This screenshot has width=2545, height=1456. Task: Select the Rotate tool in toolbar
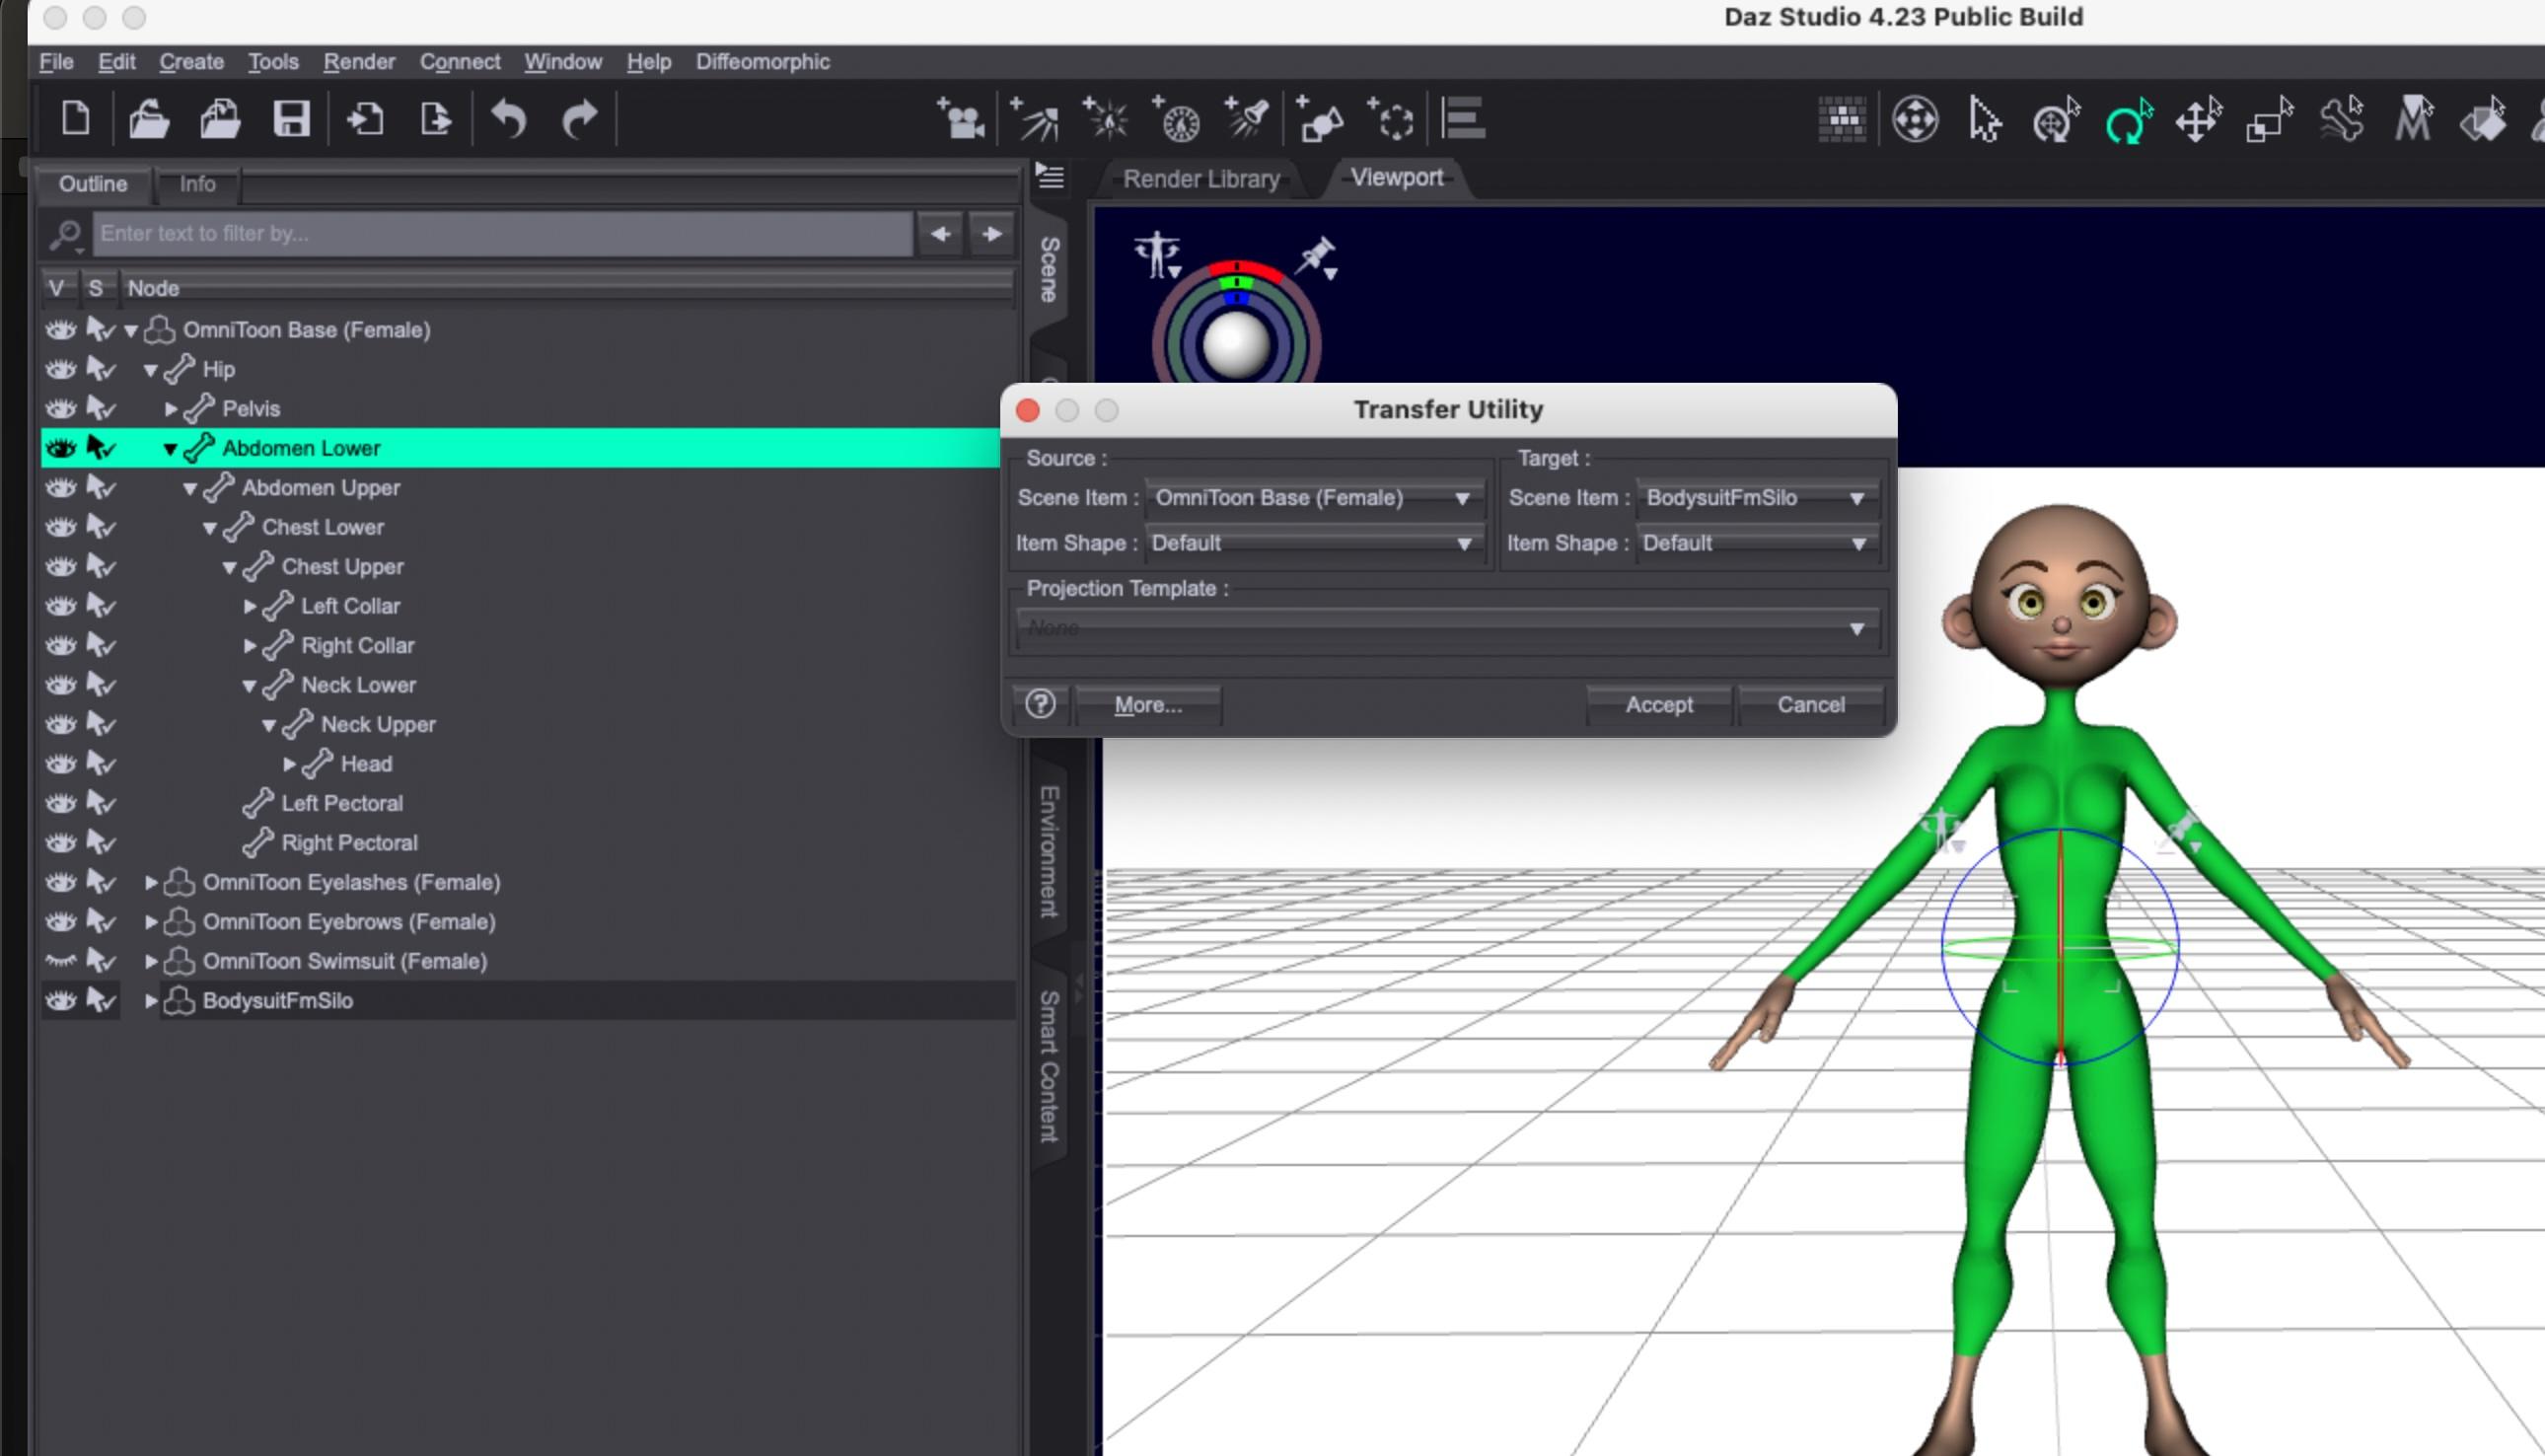2127,121
